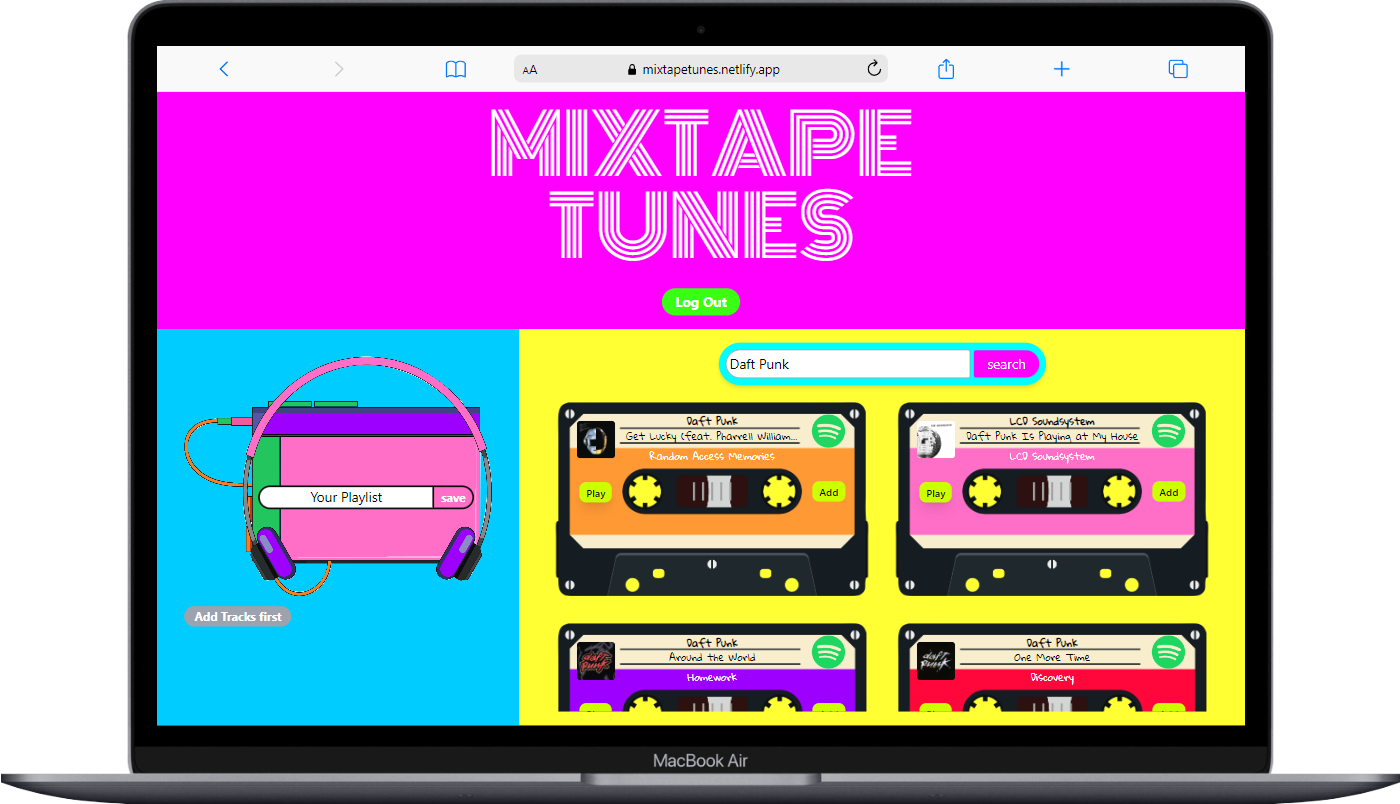Tap the AA reader text-size icon
Viewport: 1400px width, 804px height.
530,70
